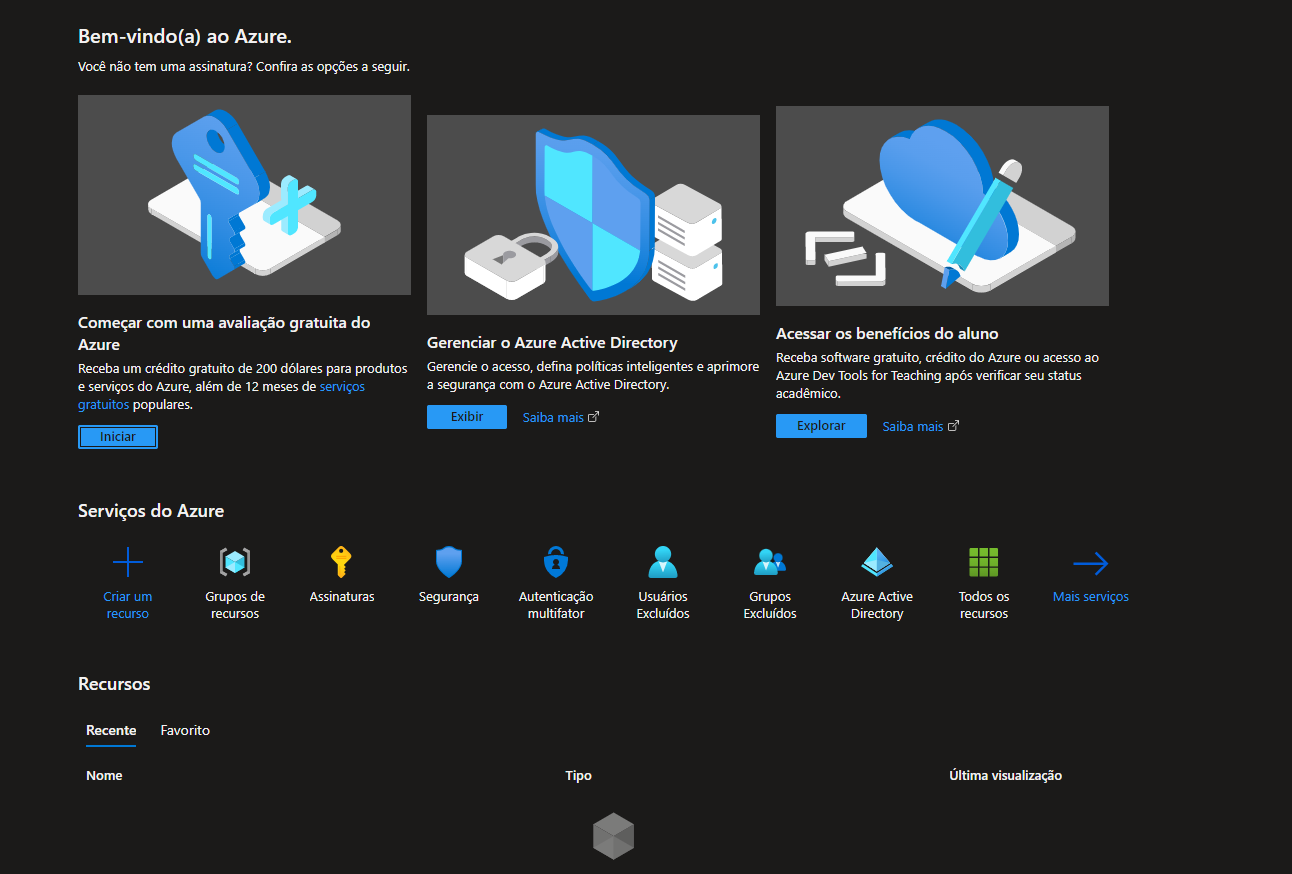Open the Usuários Excluídos person icon

point(663,563)
